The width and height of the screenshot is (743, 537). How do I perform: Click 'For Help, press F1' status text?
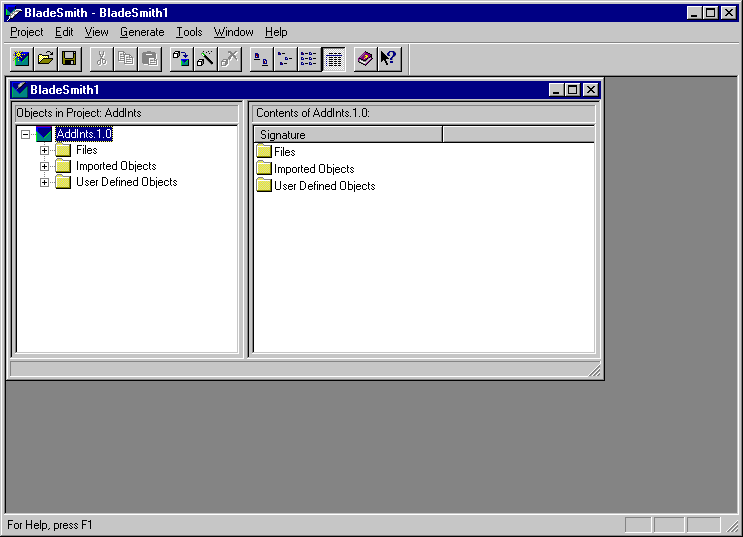coord(50,525)
